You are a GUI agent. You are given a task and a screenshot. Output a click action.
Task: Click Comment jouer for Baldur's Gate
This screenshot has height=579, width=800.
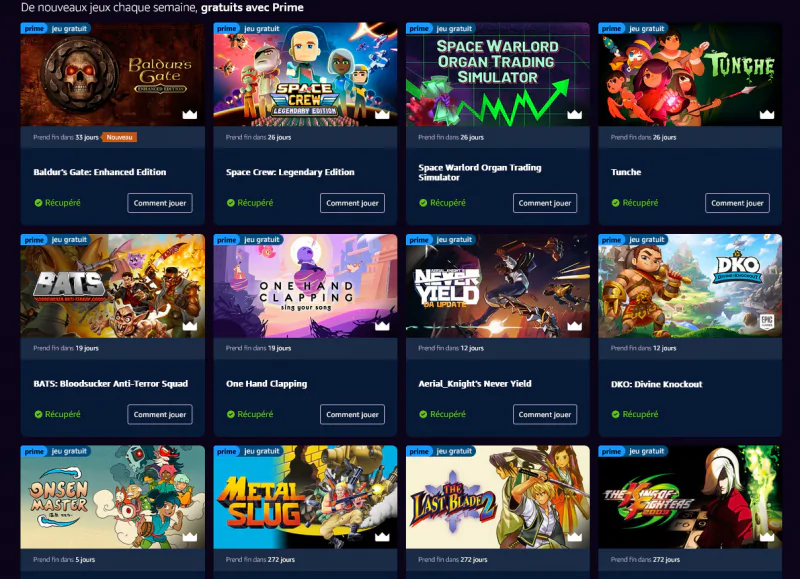[160, 203]
